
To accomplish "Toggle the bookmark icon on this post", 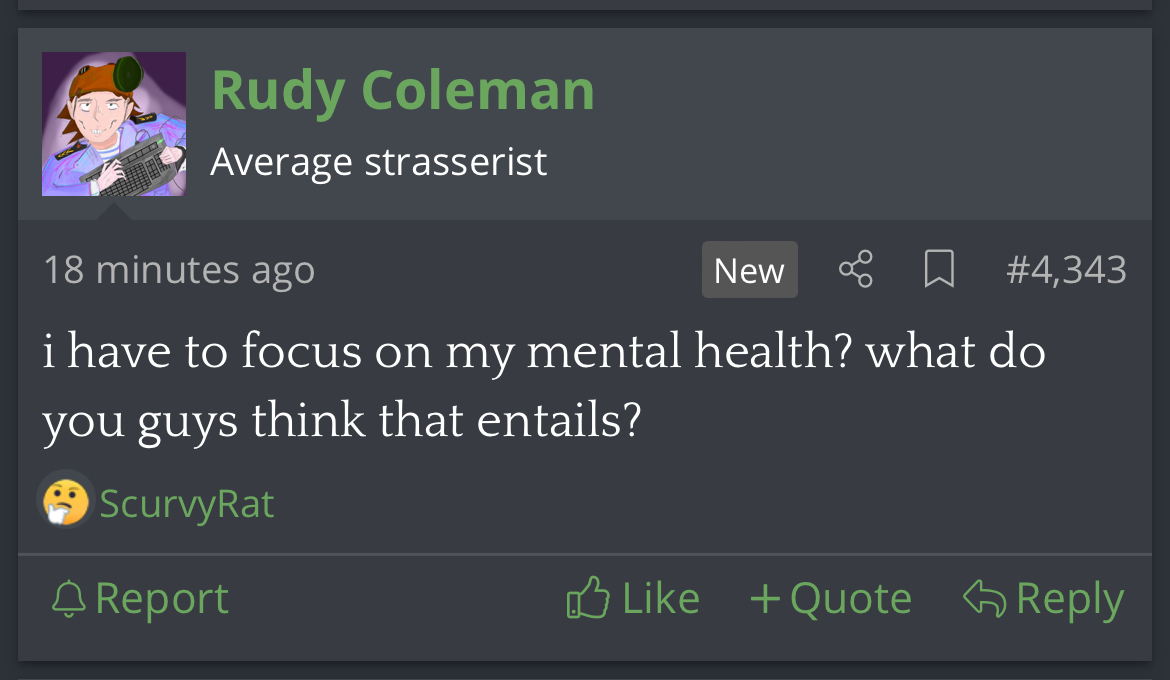I will click(x=938, y=269).
